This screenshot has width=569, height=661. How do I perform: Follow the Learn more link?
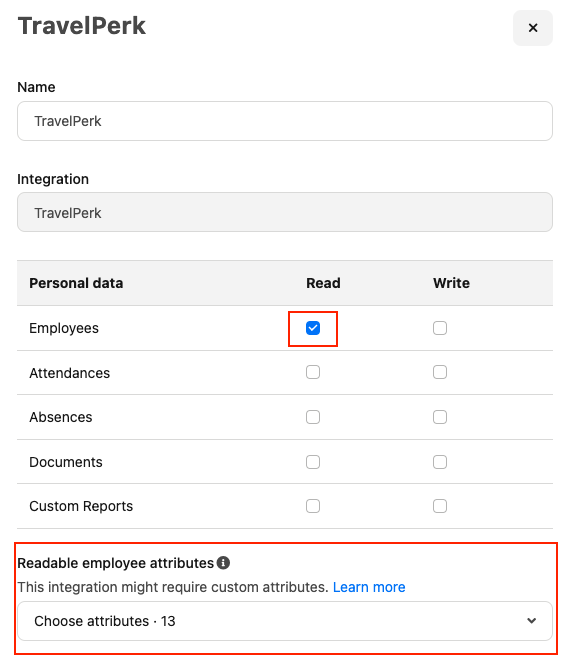click(x=369, y=587)
